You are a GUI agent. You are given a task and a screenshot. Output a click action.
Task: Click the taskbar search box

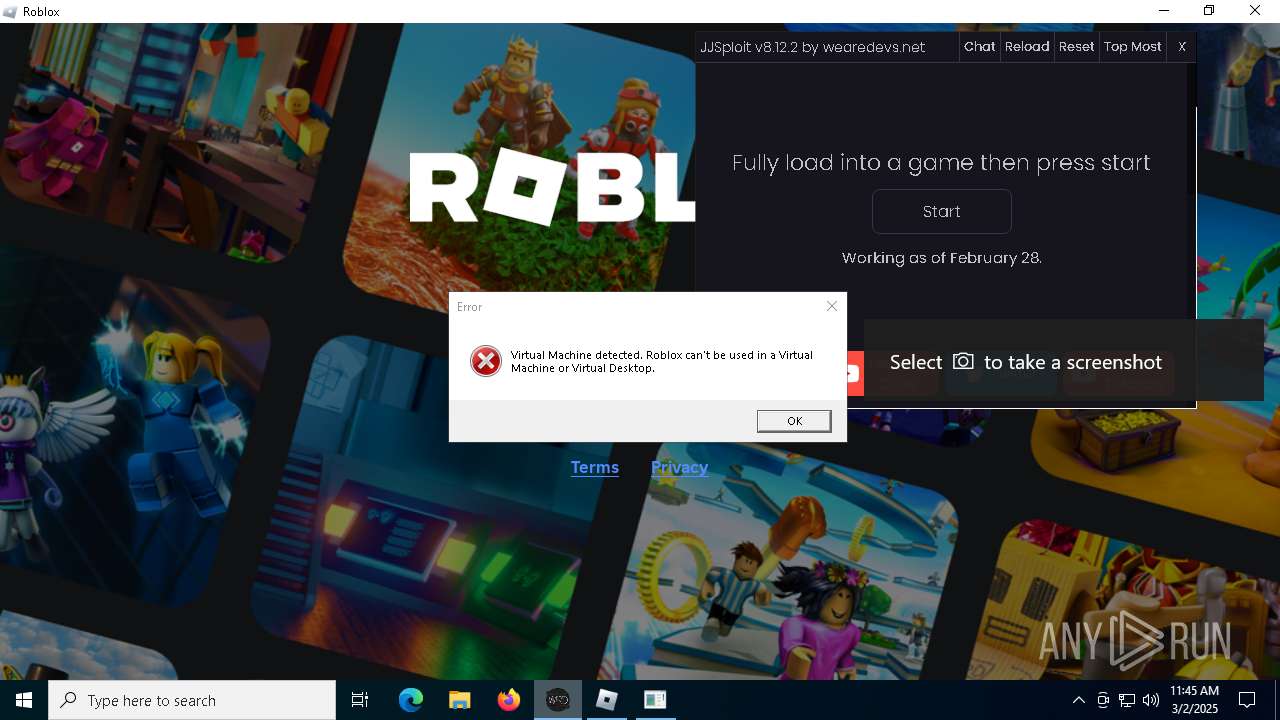(x=192, y=700)
